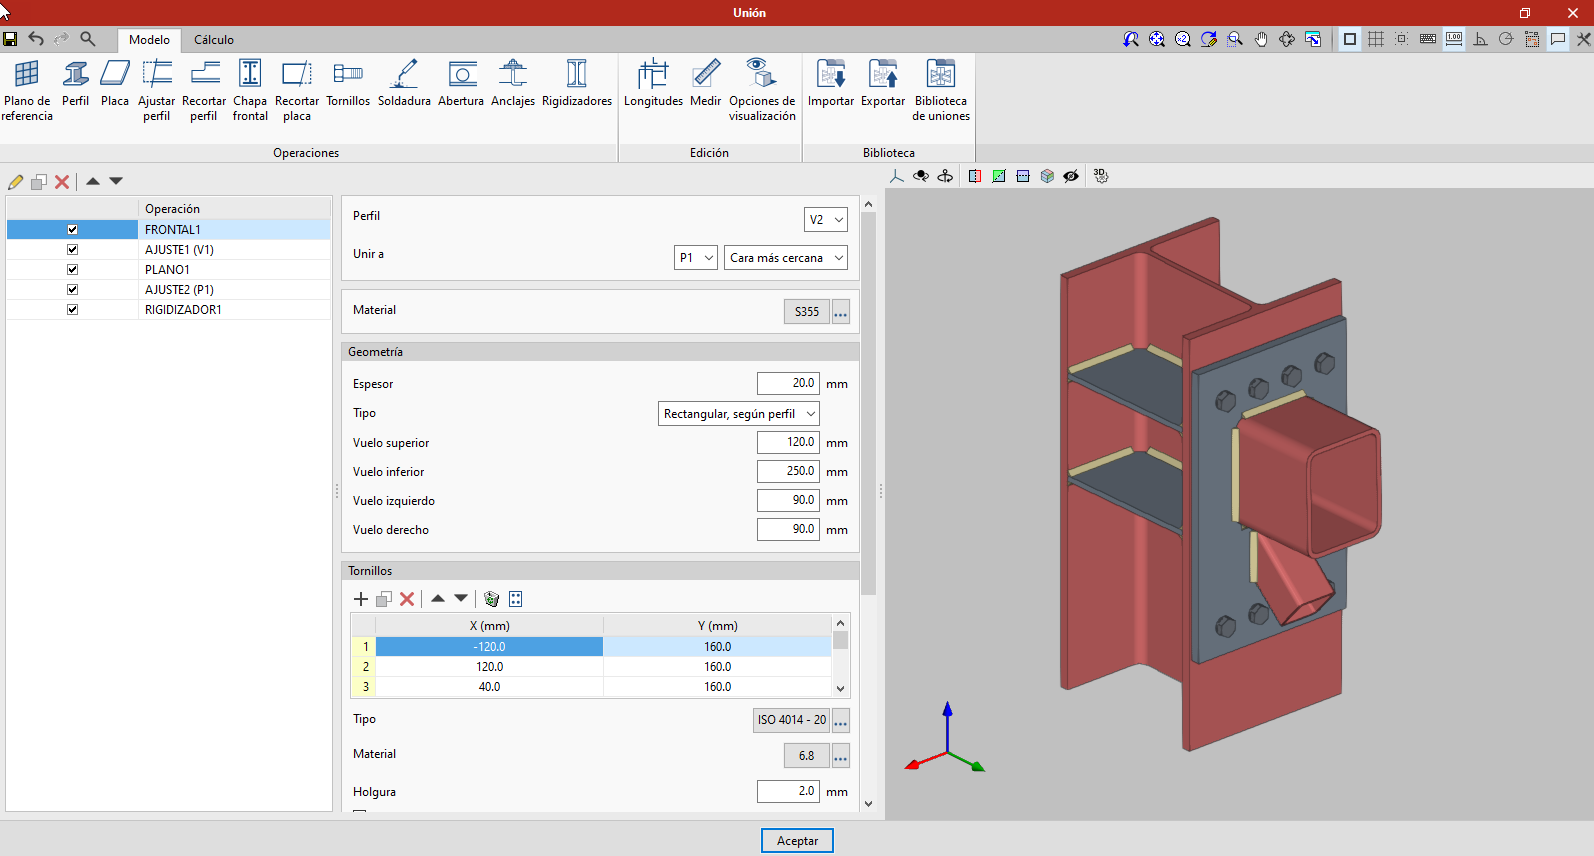Viewport: 1594px width, 856px height.
Task: Add a new bolt row
Action: (361, 599)
